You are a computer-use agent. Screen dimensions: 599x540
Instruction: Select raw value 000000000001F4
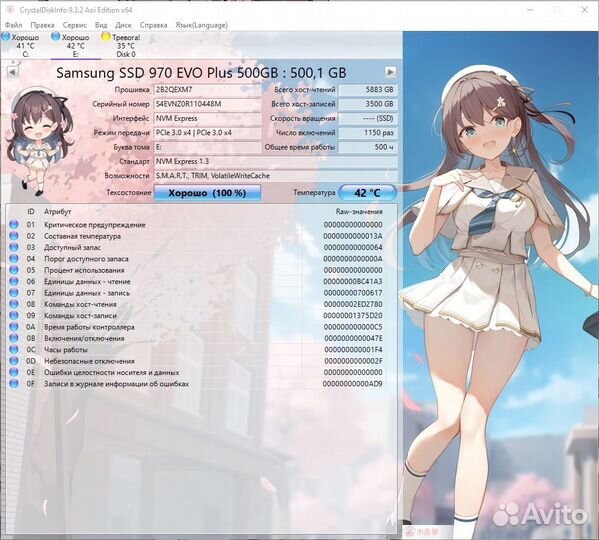click(353, 350)
